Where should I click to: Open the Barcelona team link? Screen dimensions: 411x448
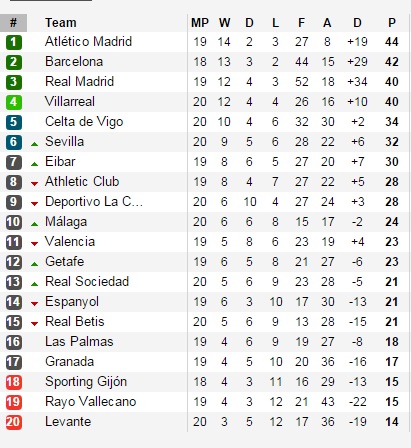[74, 62]
